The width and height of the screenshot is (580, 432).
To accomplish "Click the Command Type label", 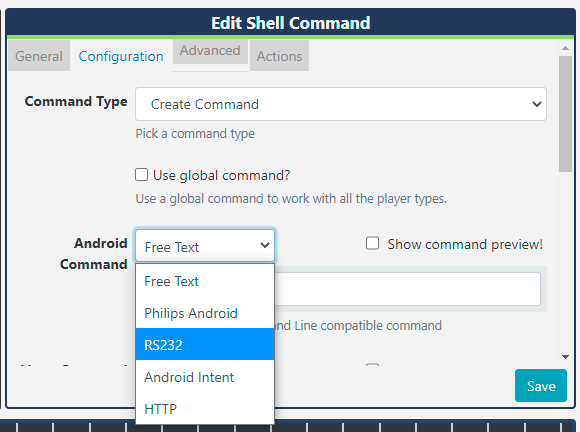I will [x=76, y=101].
